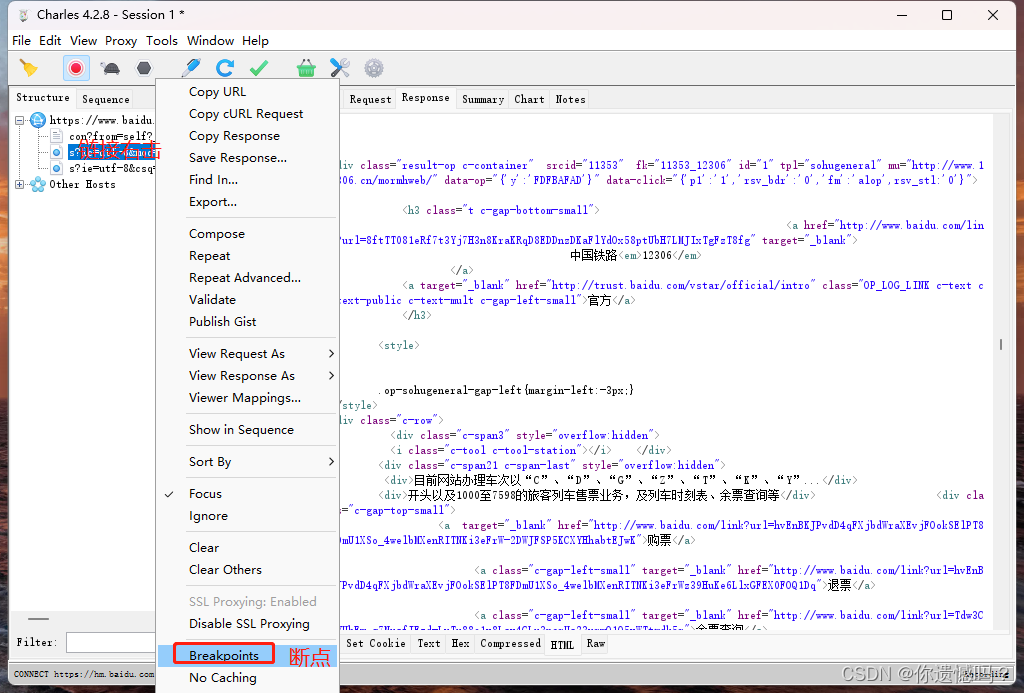Select s?ie=utf-8&csq request item

[111, 169]
